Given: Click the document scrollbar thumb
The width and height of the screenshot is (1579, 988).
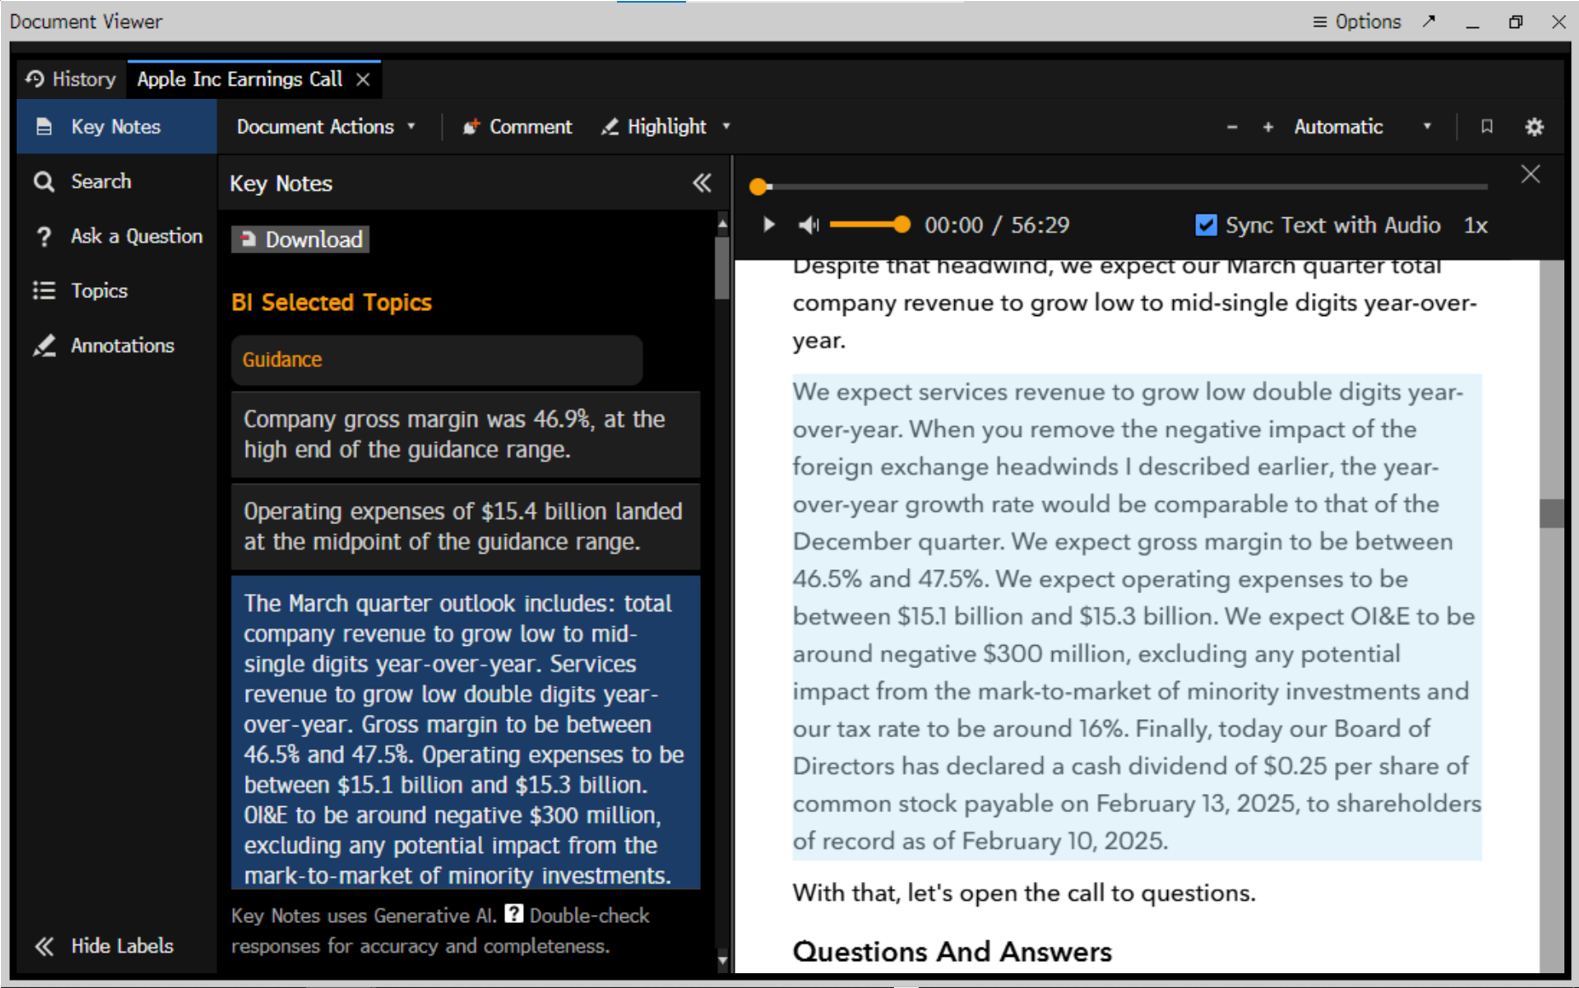Looking at the screenshot, I should (1552, 513).
